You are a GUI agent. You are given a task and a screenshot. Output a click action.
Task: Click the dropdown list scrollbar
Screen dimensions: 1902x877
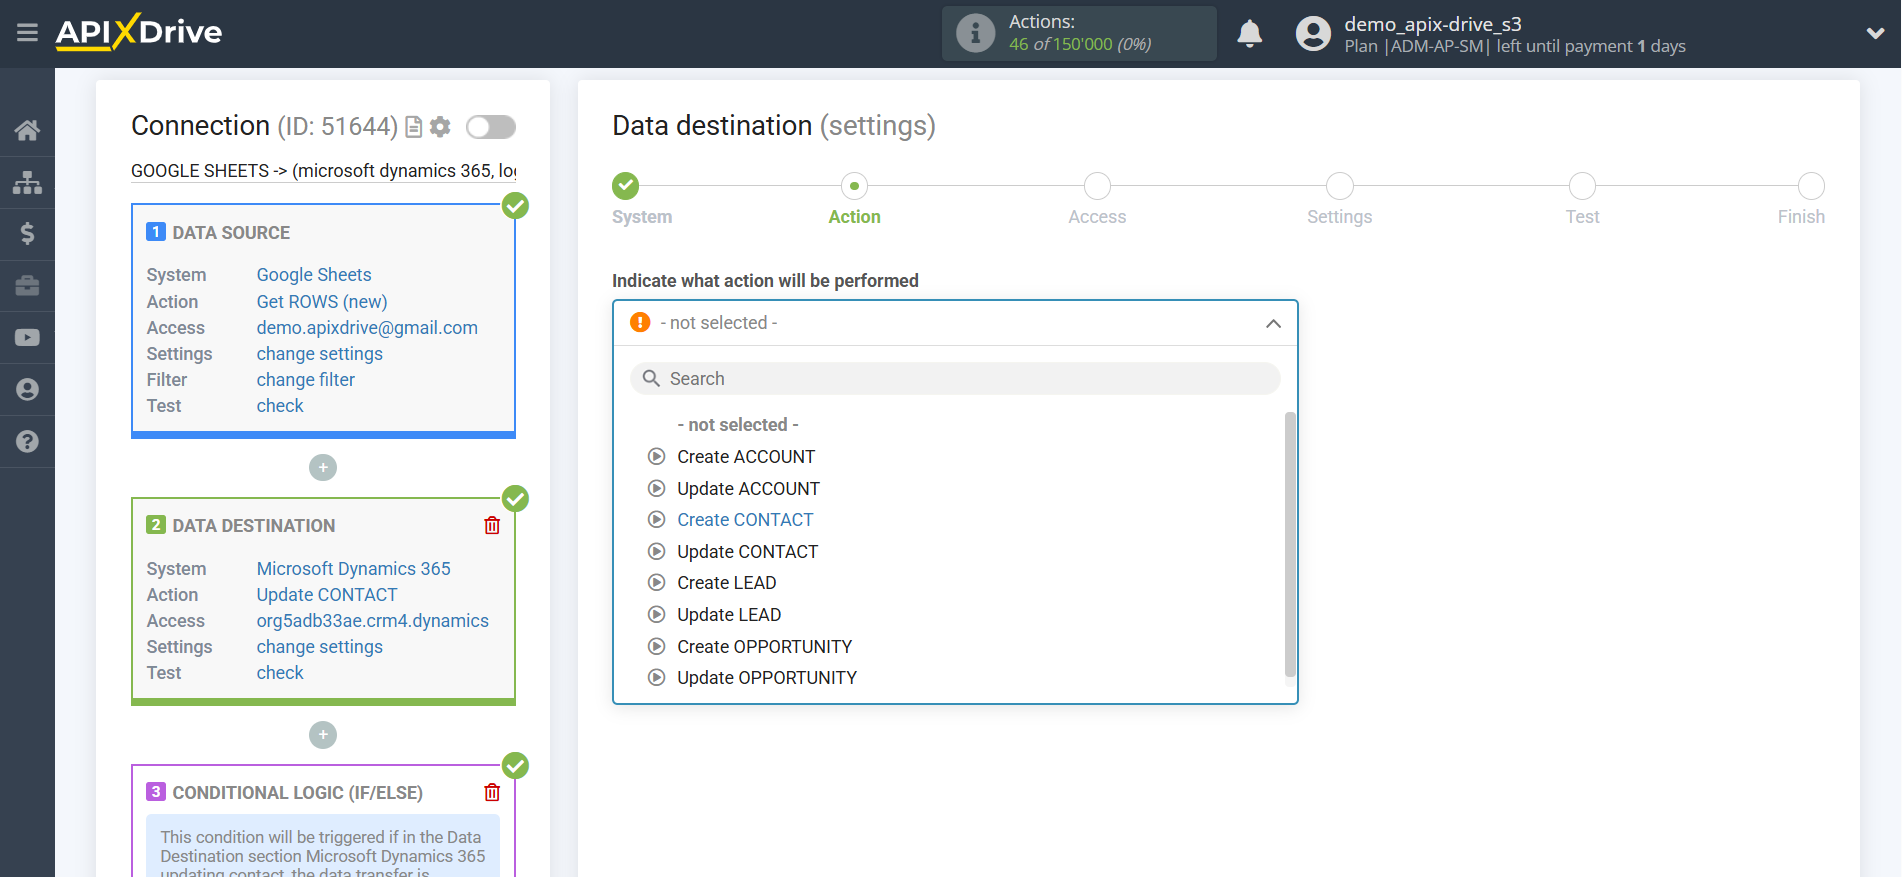point(1290,545)
